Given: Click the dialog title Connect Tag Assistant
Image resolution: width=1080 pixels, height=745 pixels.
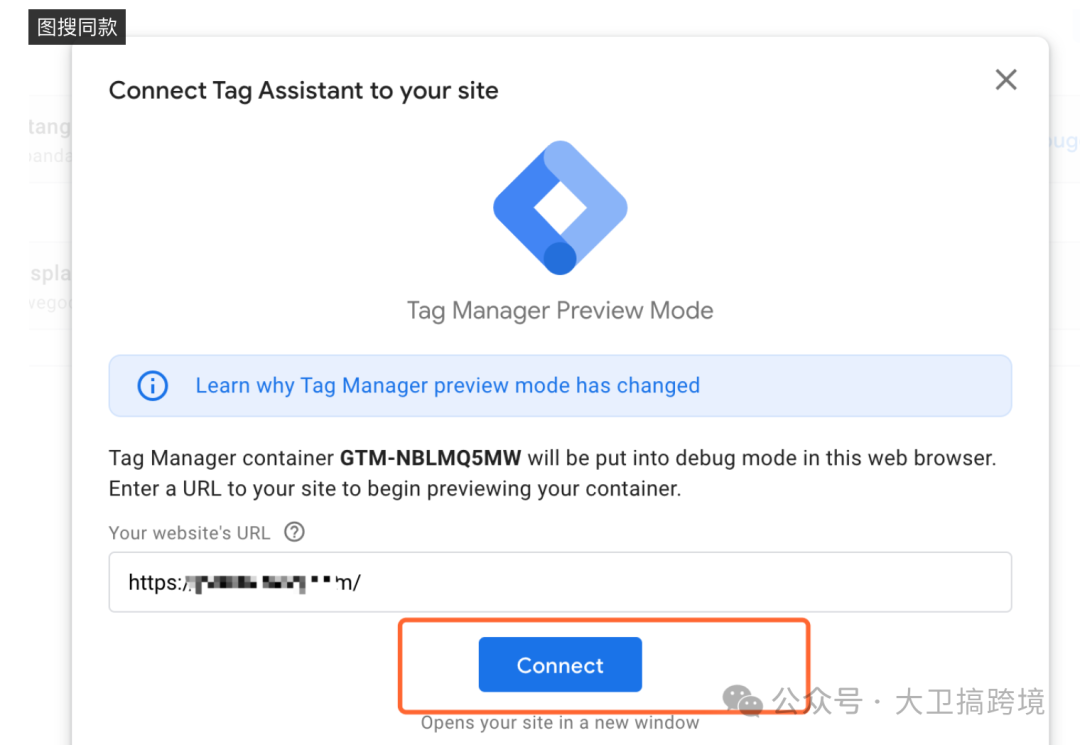Looking at the screenshot, I should click(x=304, y=90).
